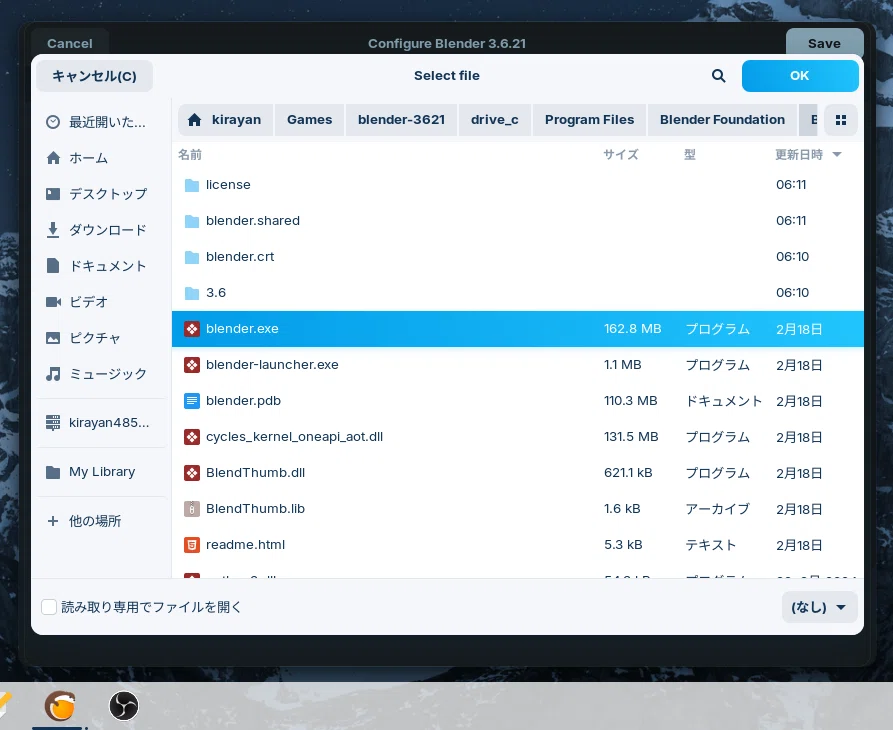Image resolution: width=893 pixels, height=730 pixels.
Task: Open the (なし) file filter dropdown
Action: (819, 607)
